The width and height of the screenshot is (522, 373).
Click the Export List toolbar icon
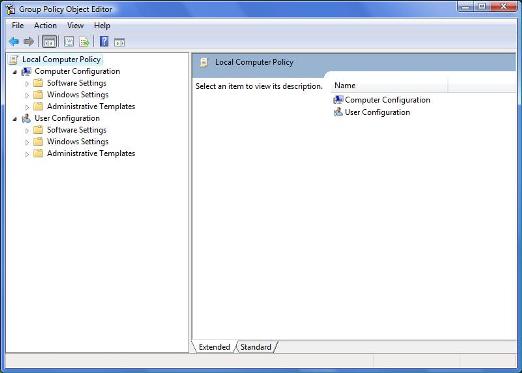pos(84,42)
